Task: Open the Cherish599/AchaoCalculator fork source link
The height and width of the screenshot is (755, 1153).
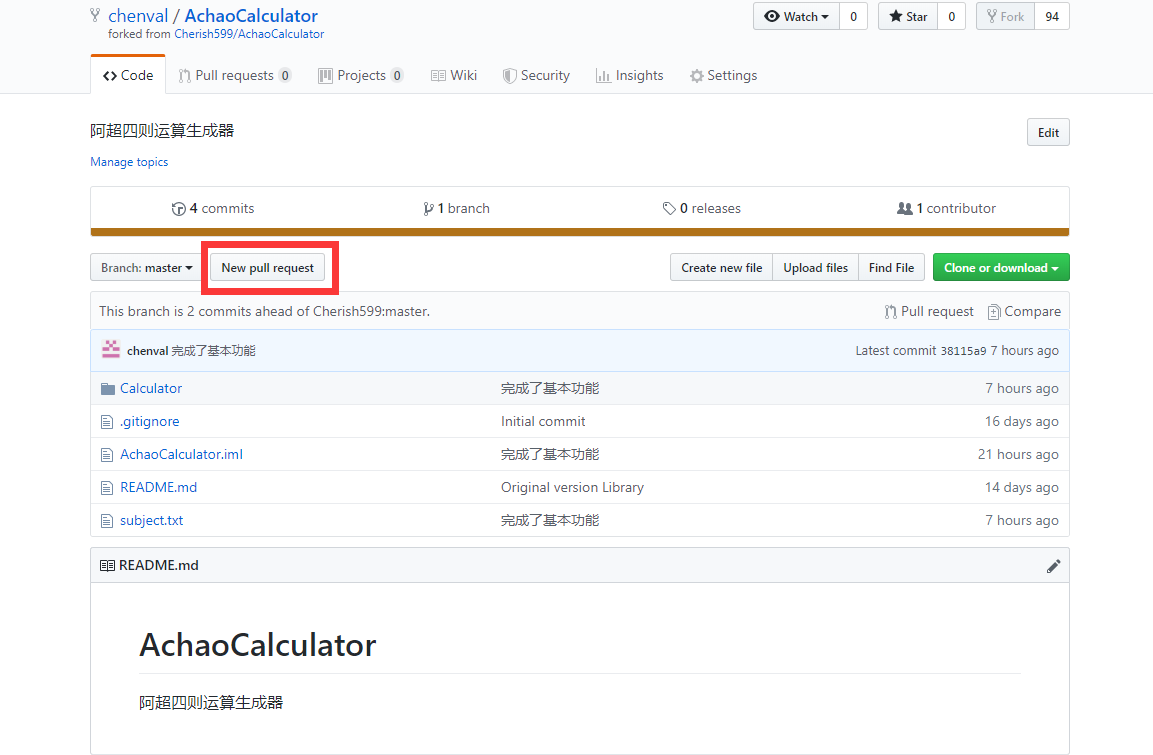Action: tap(249, 34)
